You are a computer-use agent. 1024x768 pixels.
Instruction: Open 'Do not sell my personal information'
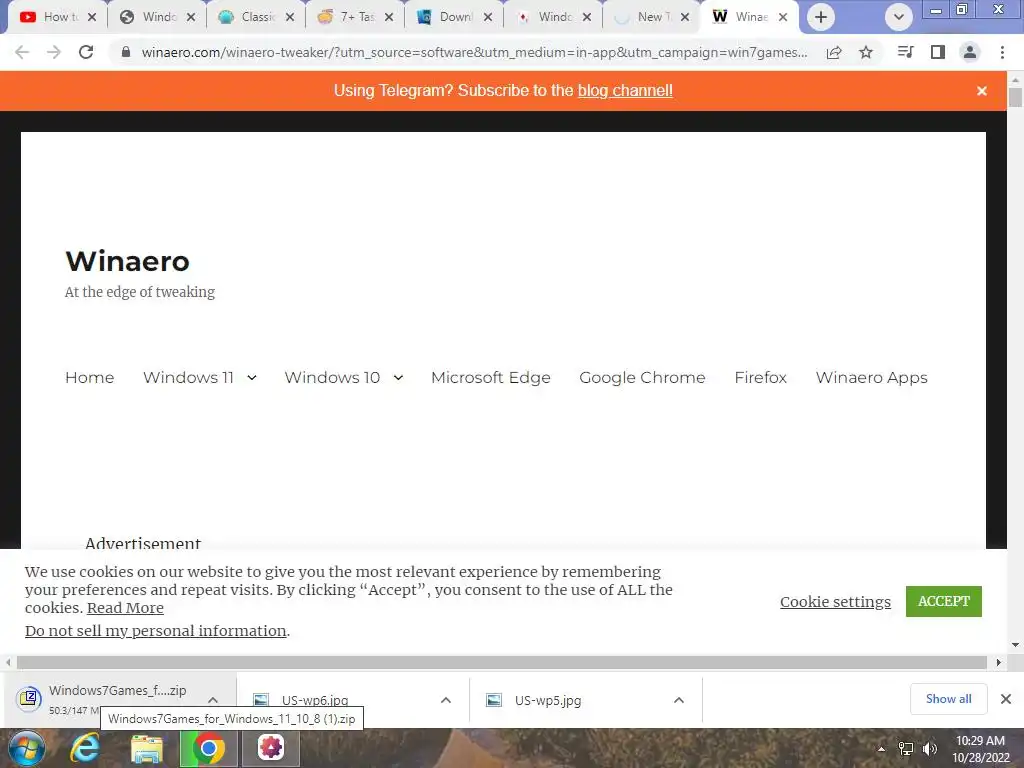[155, 631]
